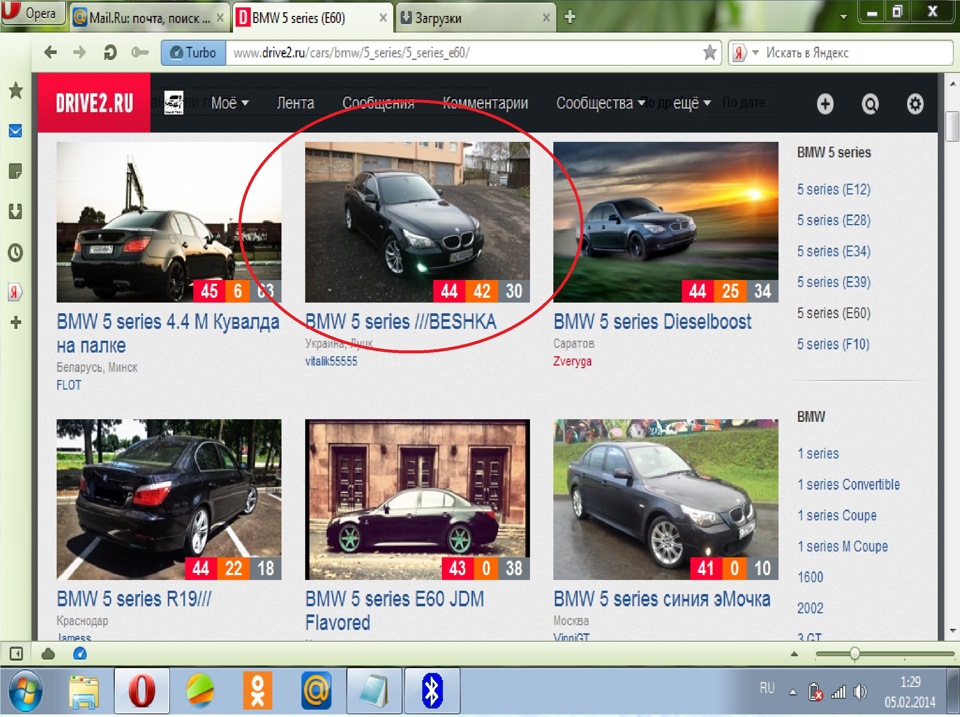Viewport: 960px width, 717px height.
Task: Select 5 series (E12) in sidebar
Action: click(x=833, y=189)
